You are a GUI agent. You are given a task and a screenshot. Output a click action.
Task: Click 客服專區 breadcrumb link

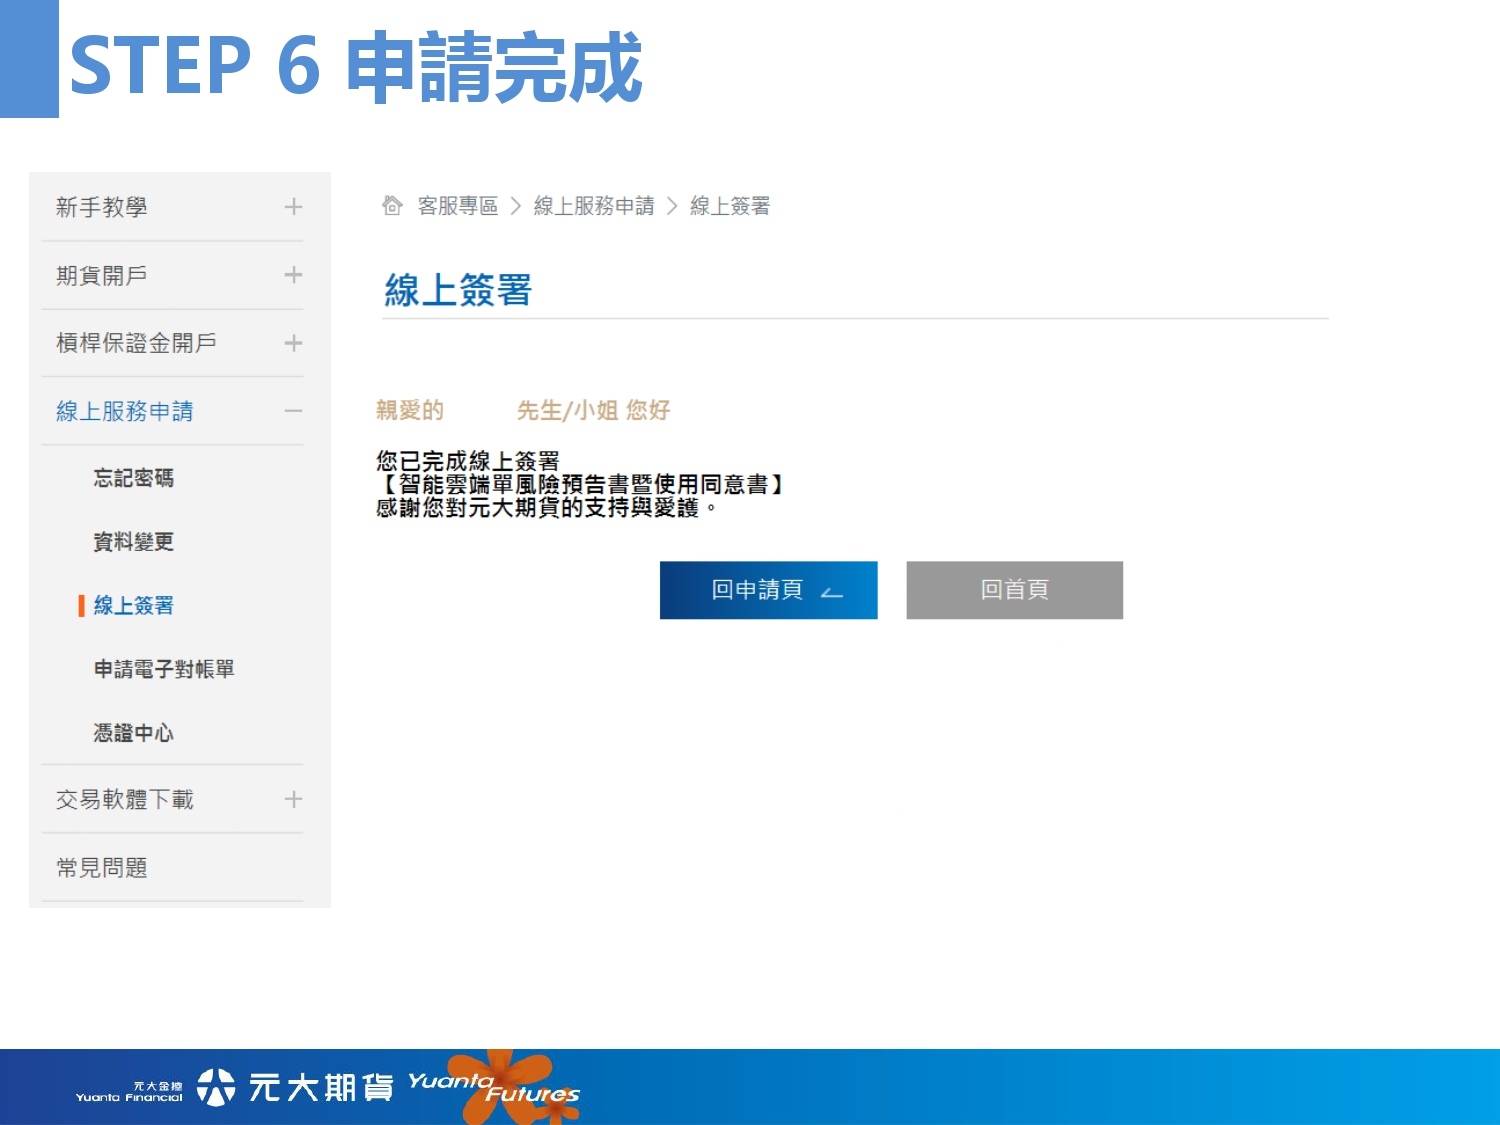click(x=458, y=206)
